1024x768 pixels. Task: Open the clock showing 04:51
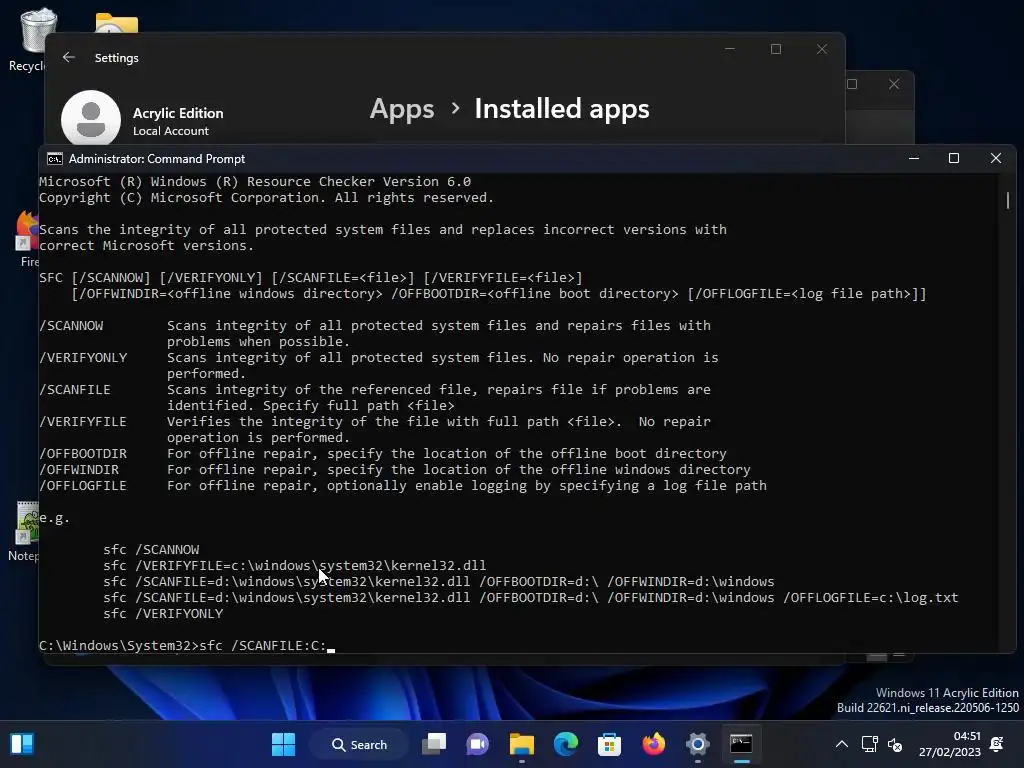pos(950,744)
